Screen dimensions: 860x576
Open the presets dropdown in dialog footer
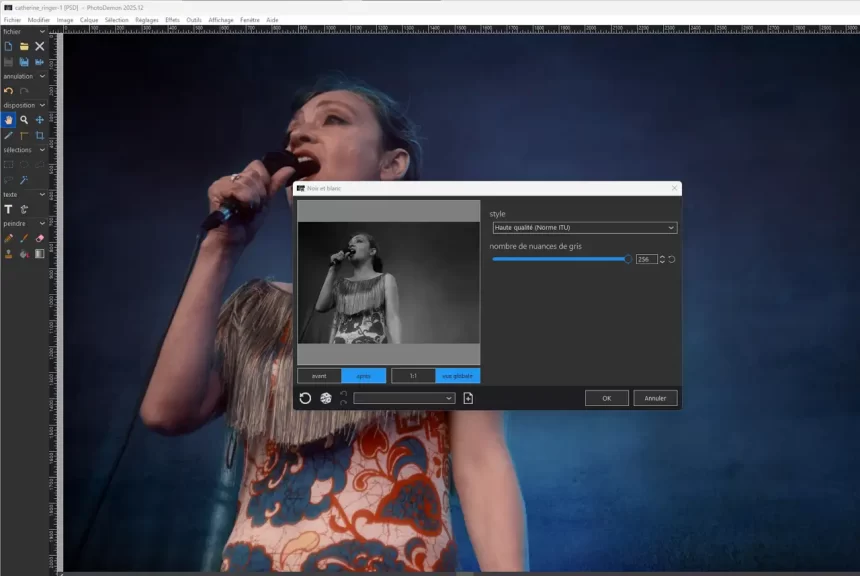point(404,398)
